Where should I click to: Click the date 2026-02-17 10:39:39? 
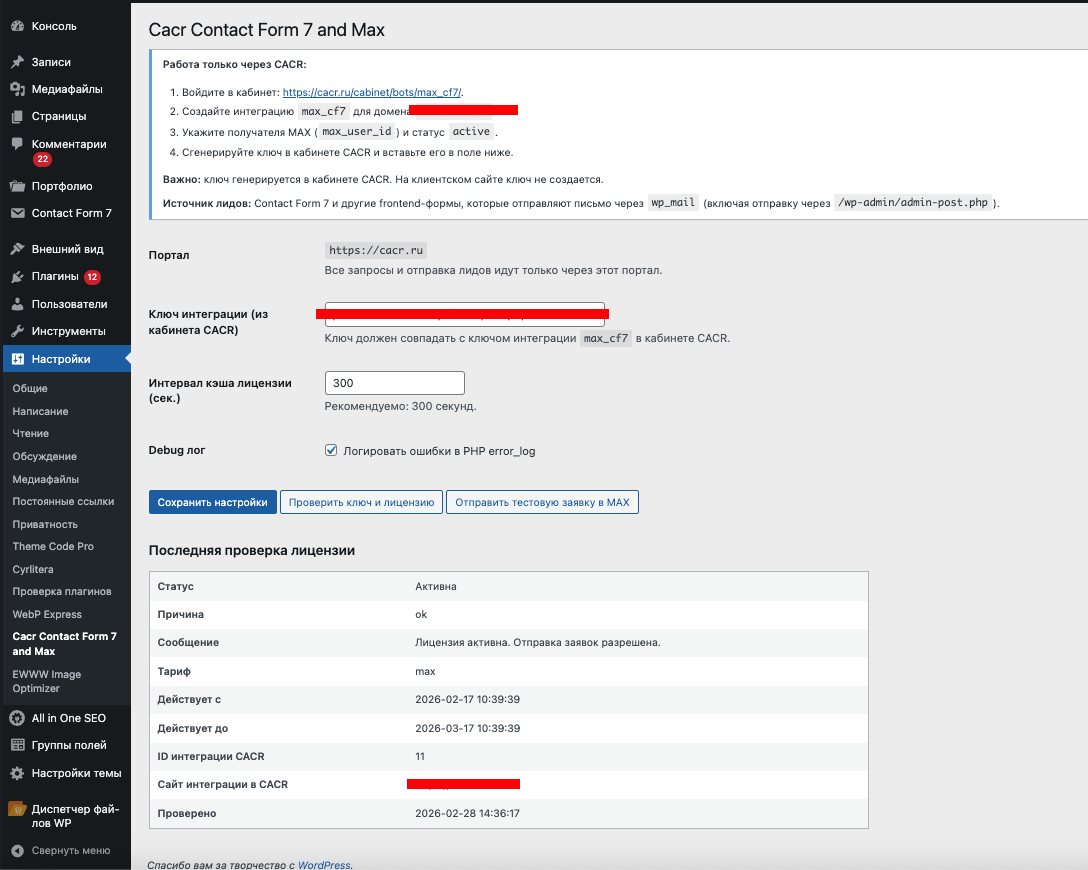coord(468,699)
